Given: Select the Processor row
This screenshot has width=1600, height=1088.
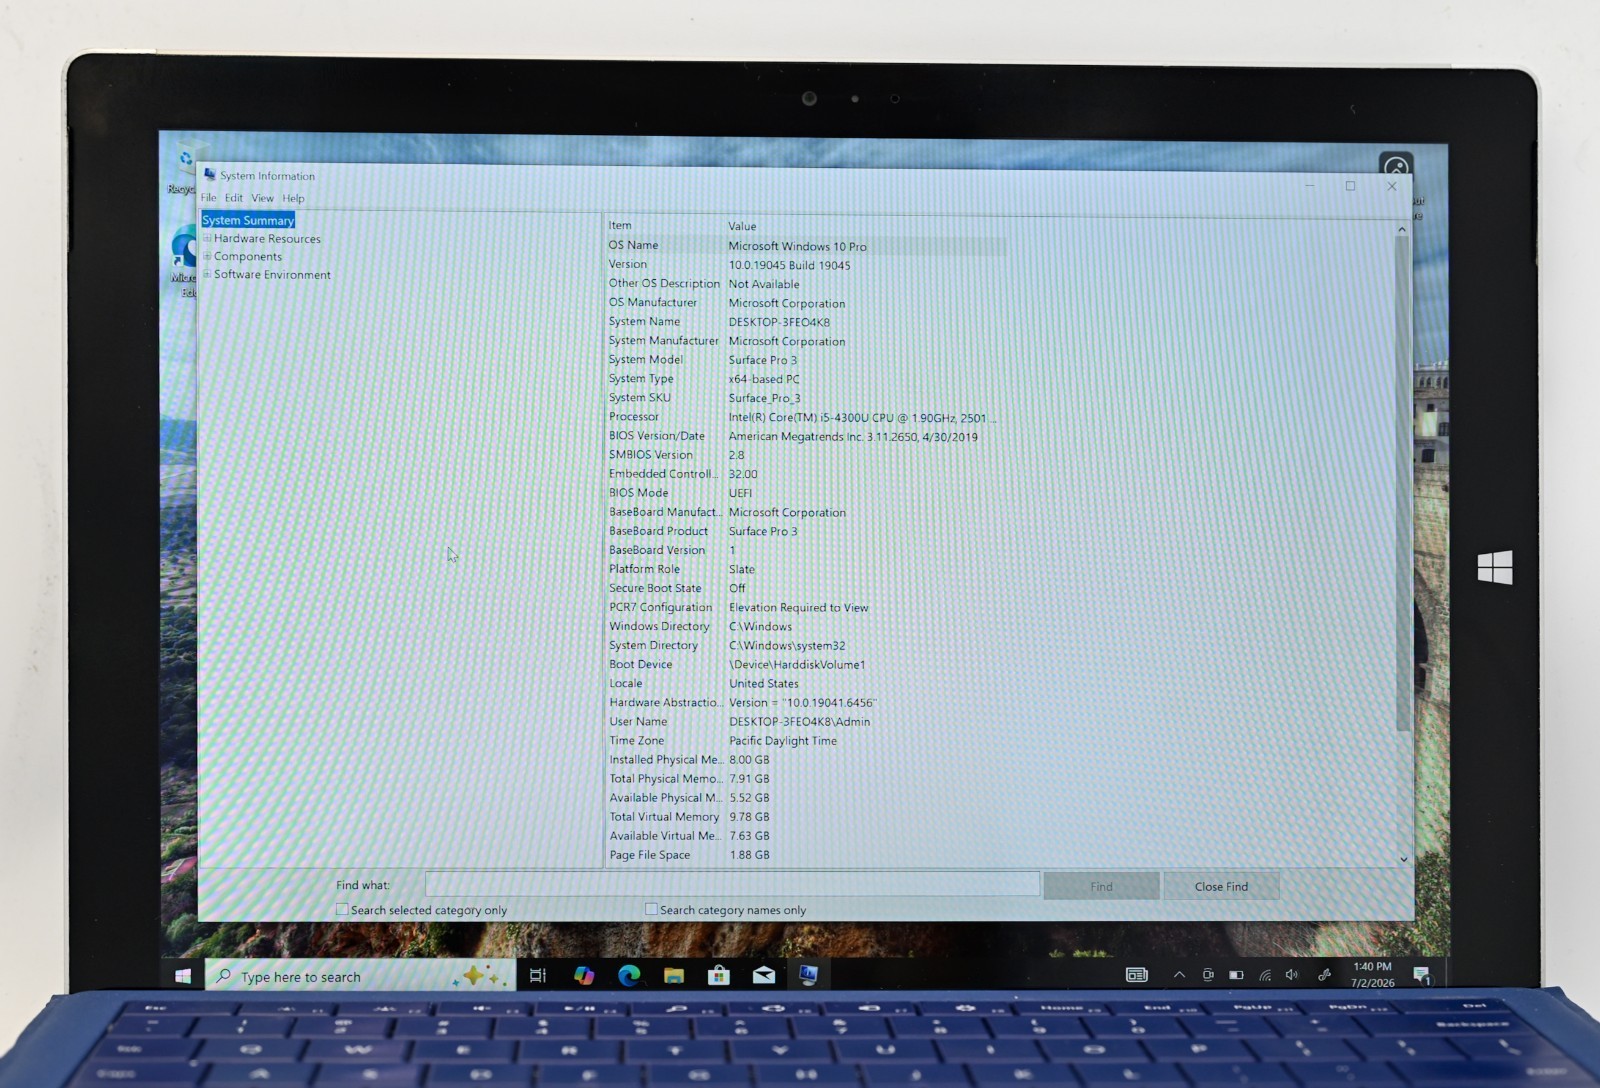Looking at the screenshot, I should 806,417.
